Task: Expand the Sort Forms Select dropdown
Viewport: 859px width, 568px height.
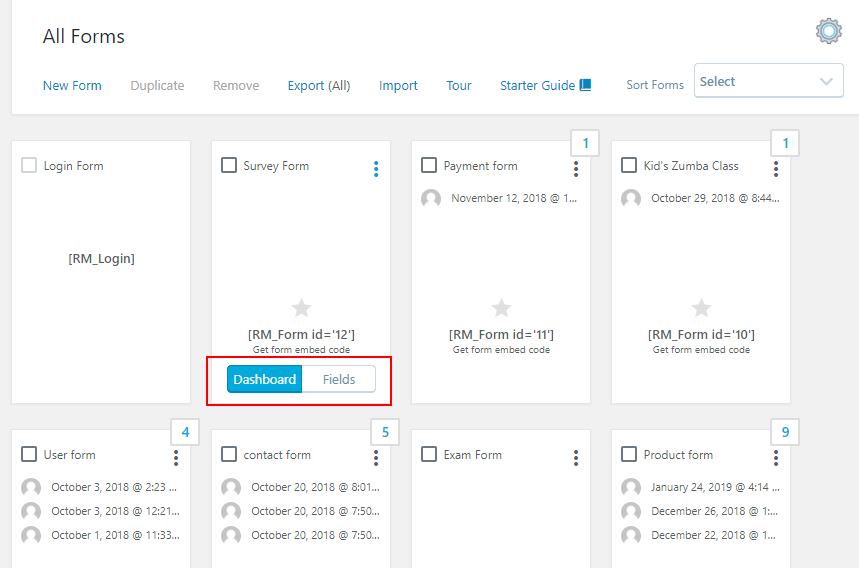Action: tap(767, 81)
